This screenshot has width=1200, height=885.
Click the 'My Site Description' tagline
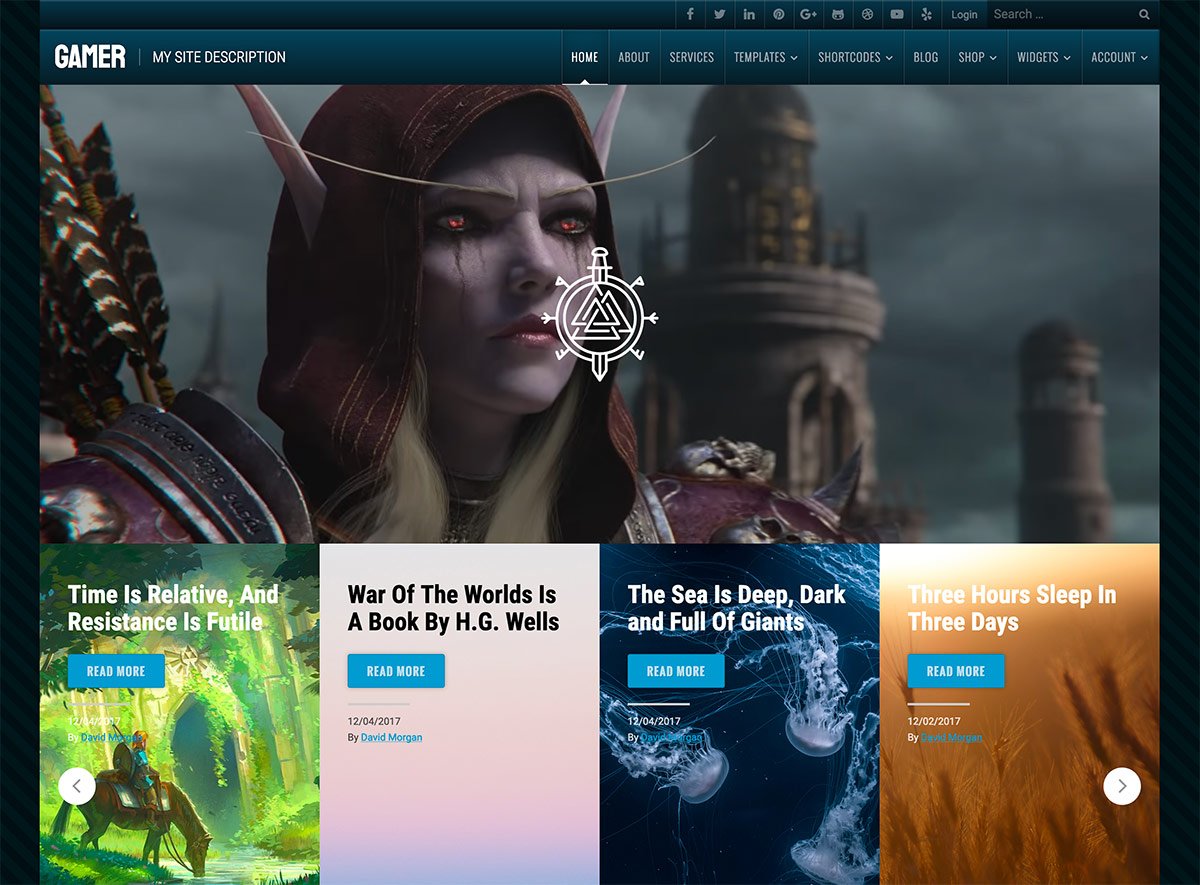(219, 57)
